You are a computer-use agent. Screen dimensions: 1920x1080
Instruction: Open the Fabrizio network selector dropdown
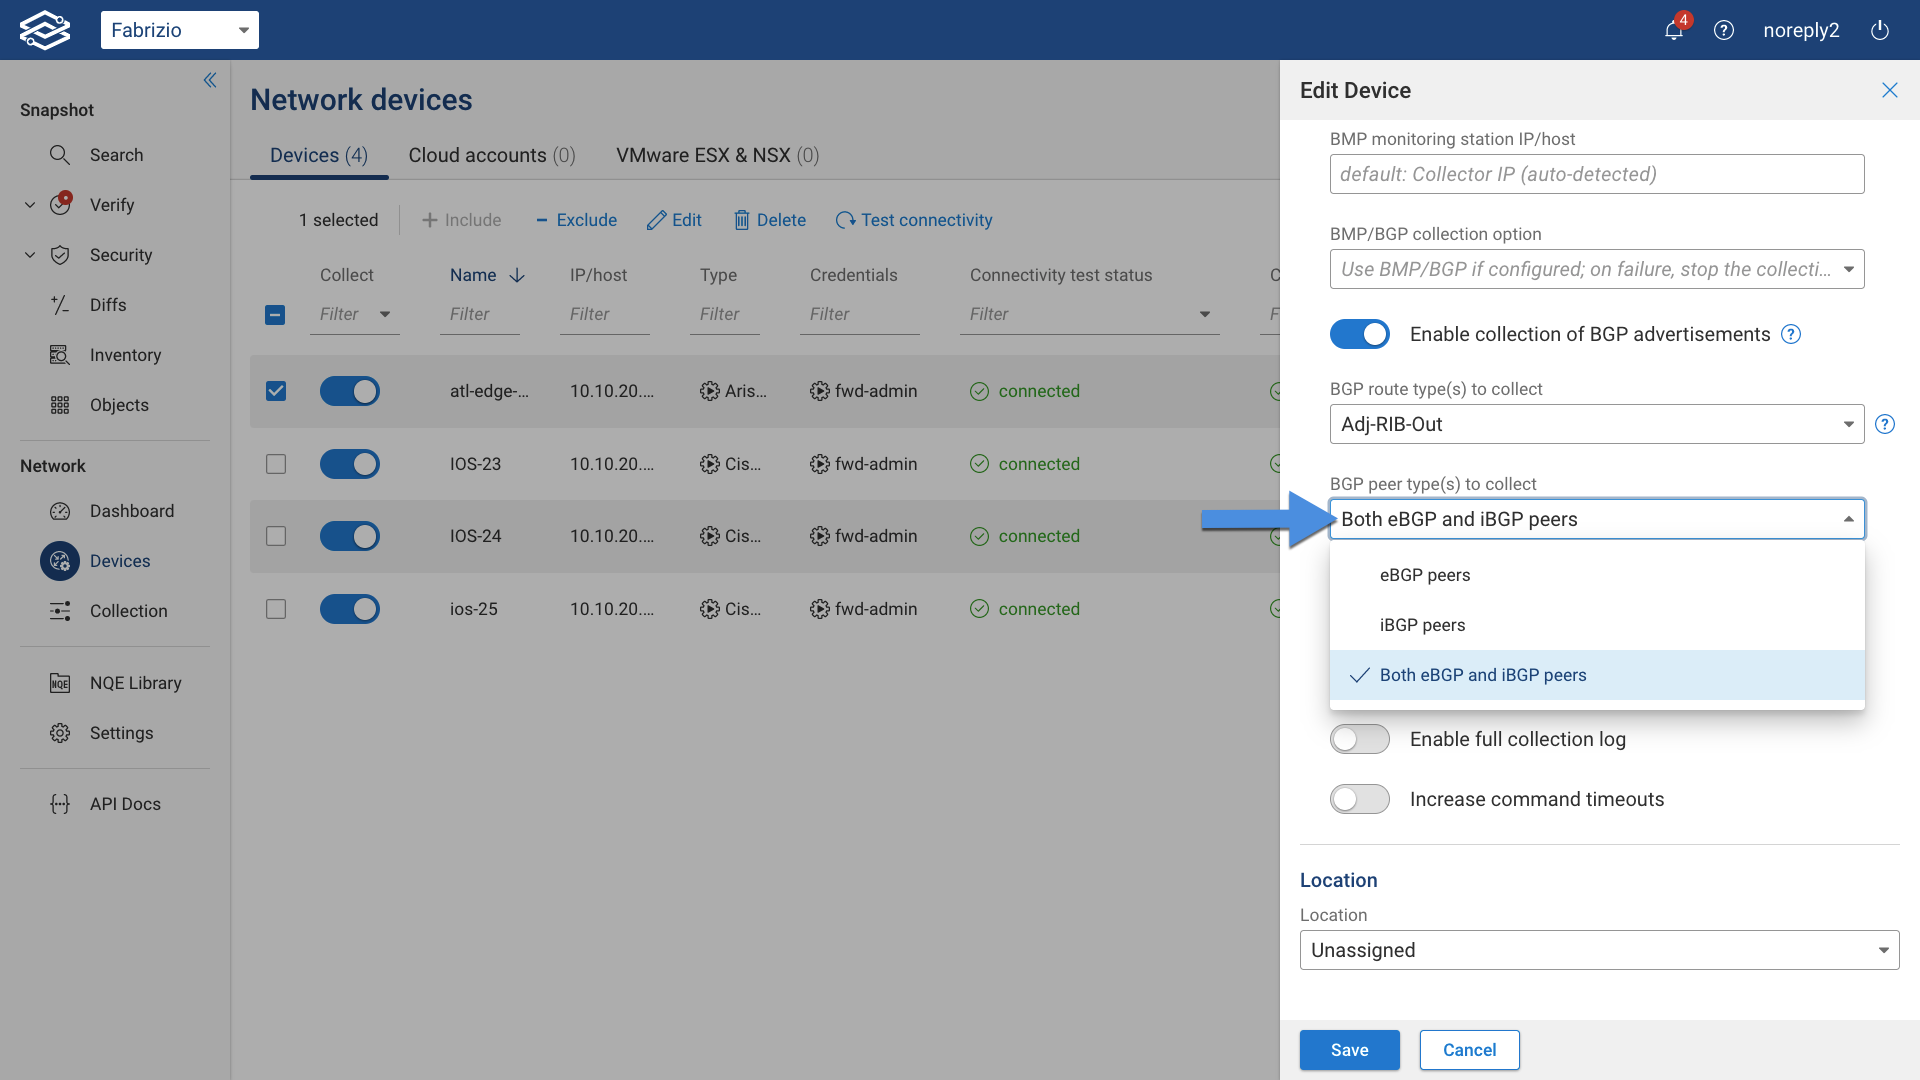tap(180, 30)
